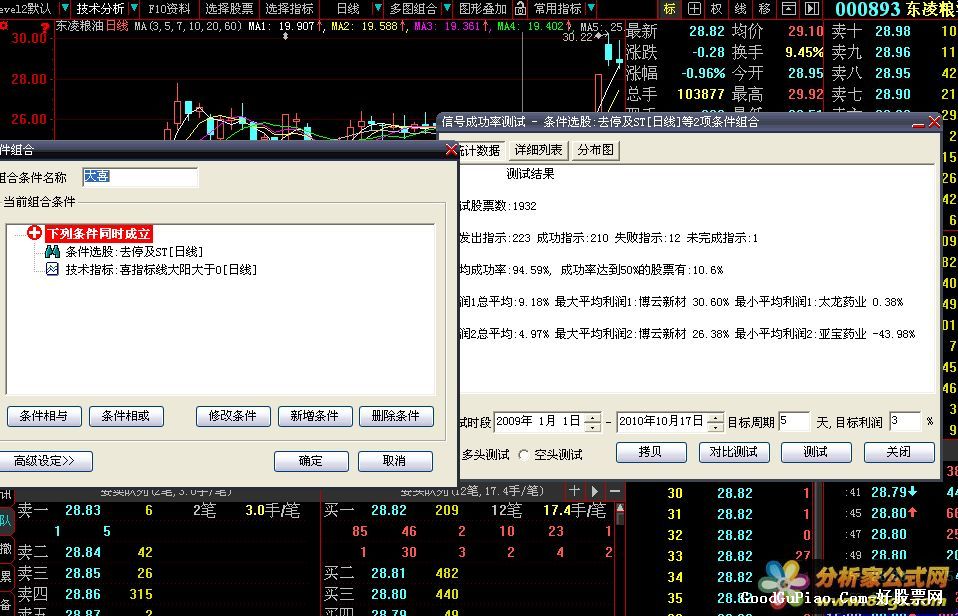Click the binoculars icon of 条件选股 row

[x=53, y=251]
